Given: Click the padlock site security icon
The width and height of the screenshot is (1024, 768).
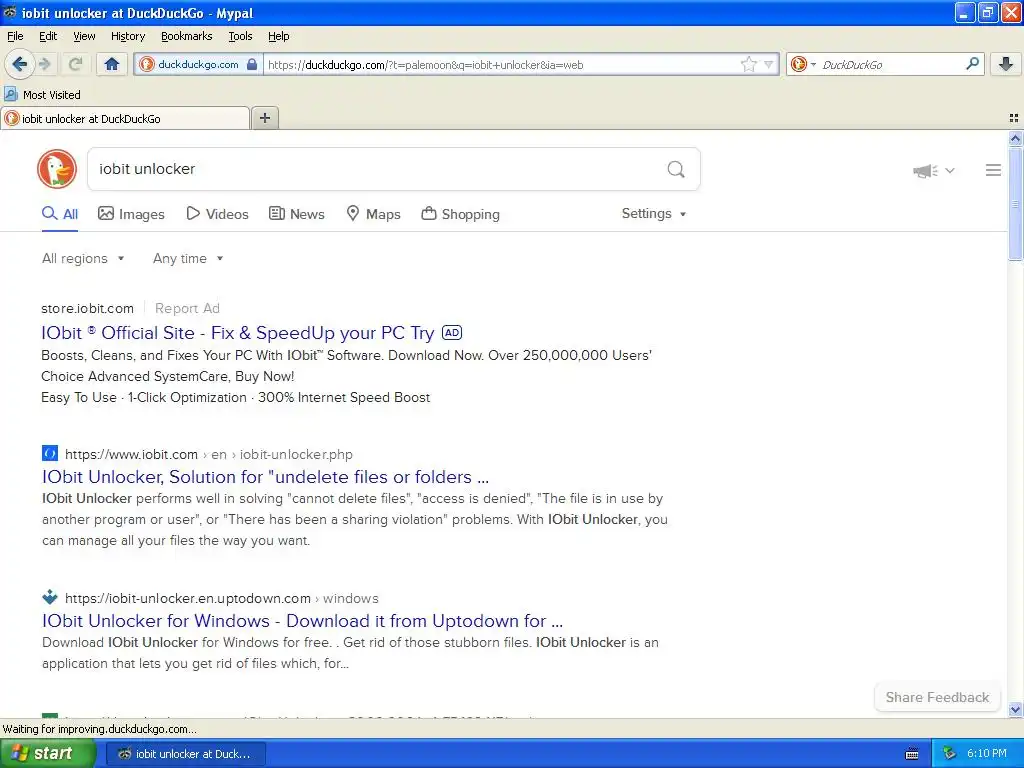Looking at the screenshot, I should [x=252, y=64].
